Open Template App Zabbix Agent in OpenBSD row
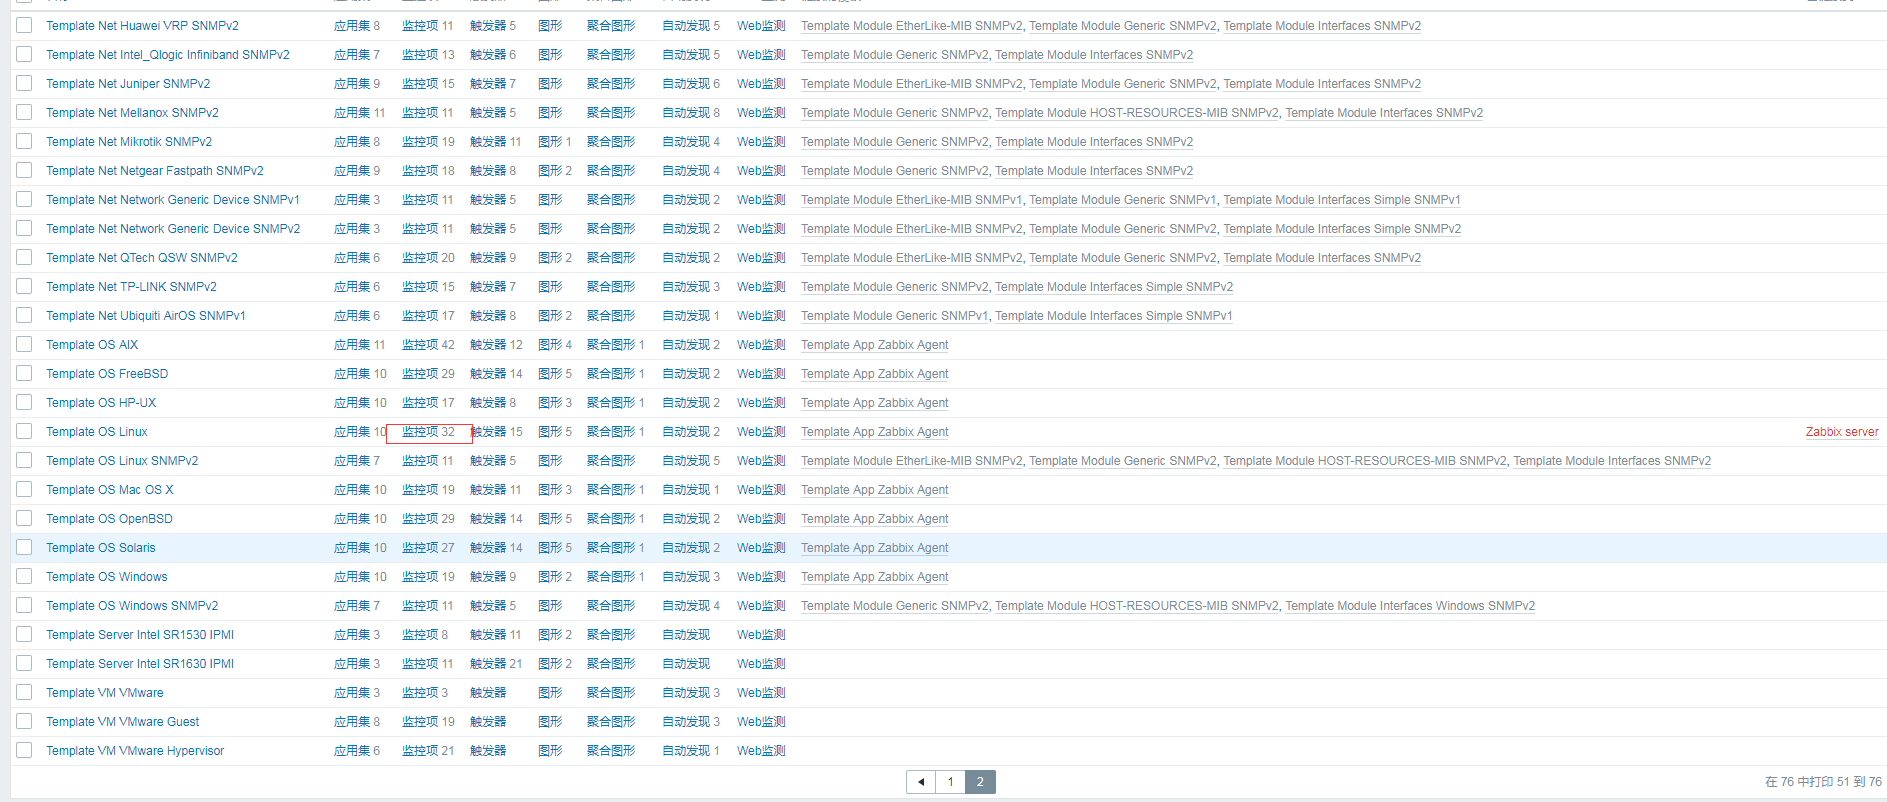This screenshot has height=802, width=1887. (x=875, y=519)
